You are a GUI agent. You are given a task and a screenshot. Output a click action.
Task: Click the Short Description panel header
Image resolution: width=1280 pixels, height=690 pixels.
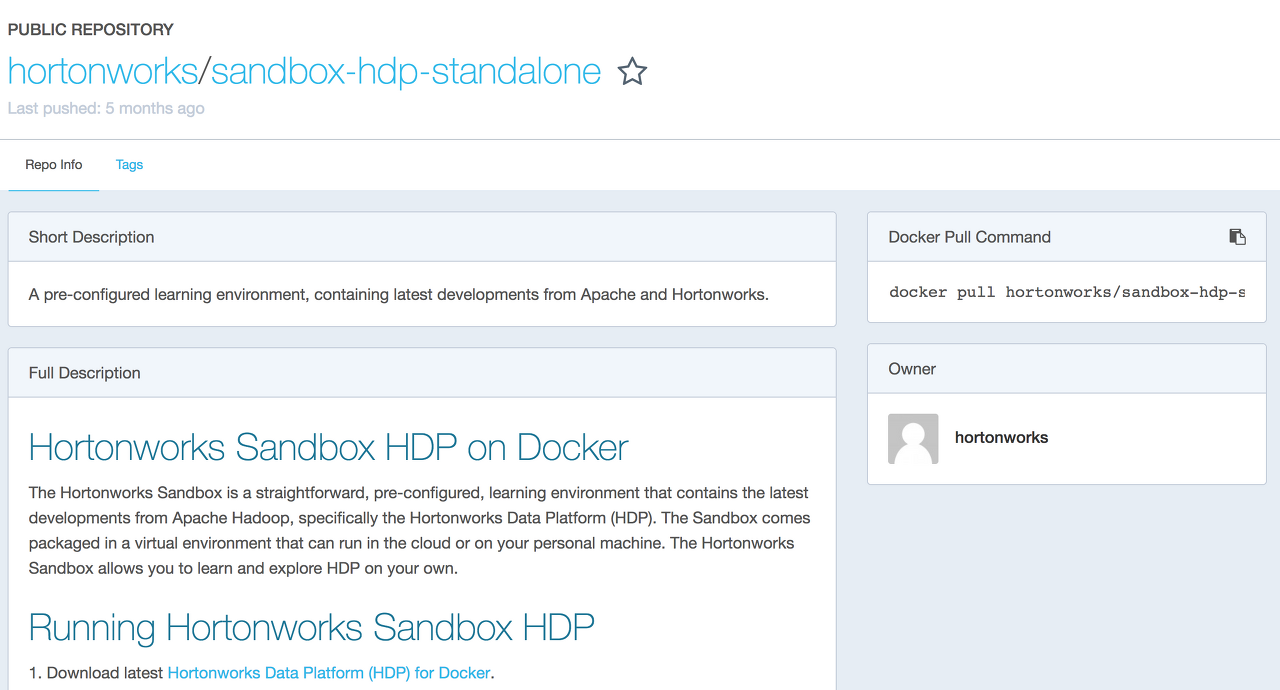coord(422,237)
